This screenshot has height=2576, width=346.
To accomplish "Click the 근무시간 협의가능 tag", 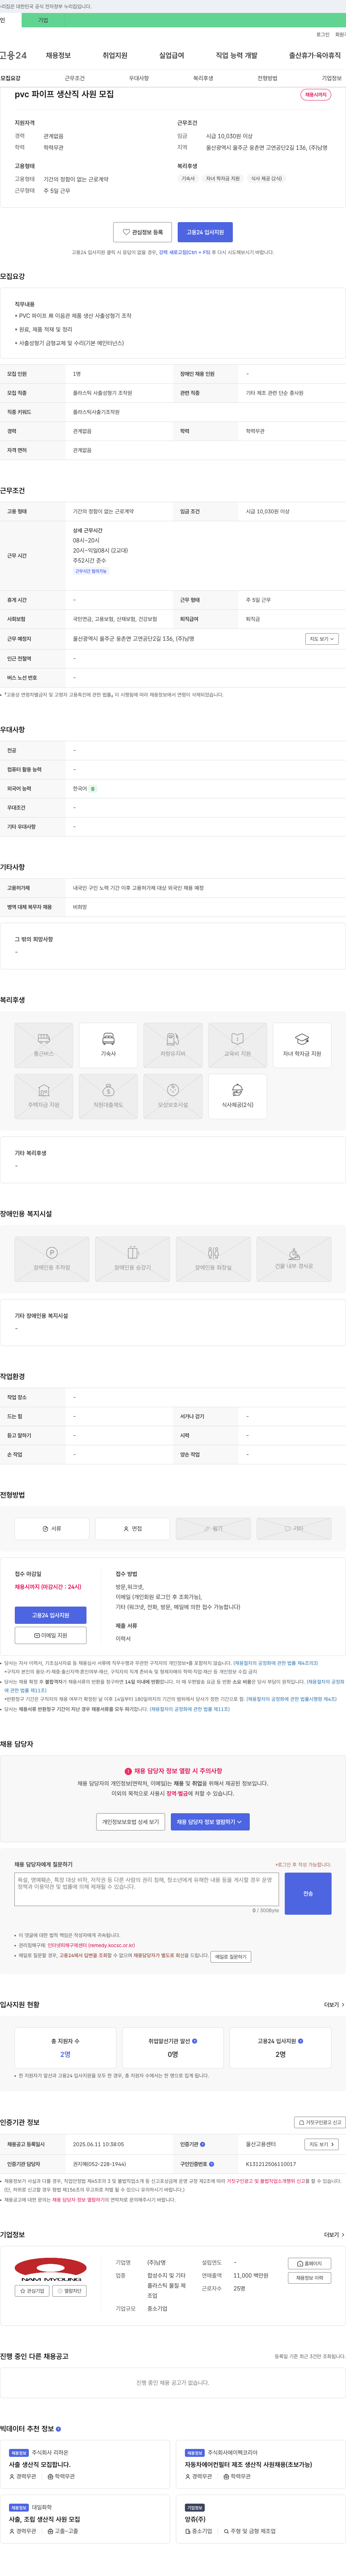I will click(91, 571).
